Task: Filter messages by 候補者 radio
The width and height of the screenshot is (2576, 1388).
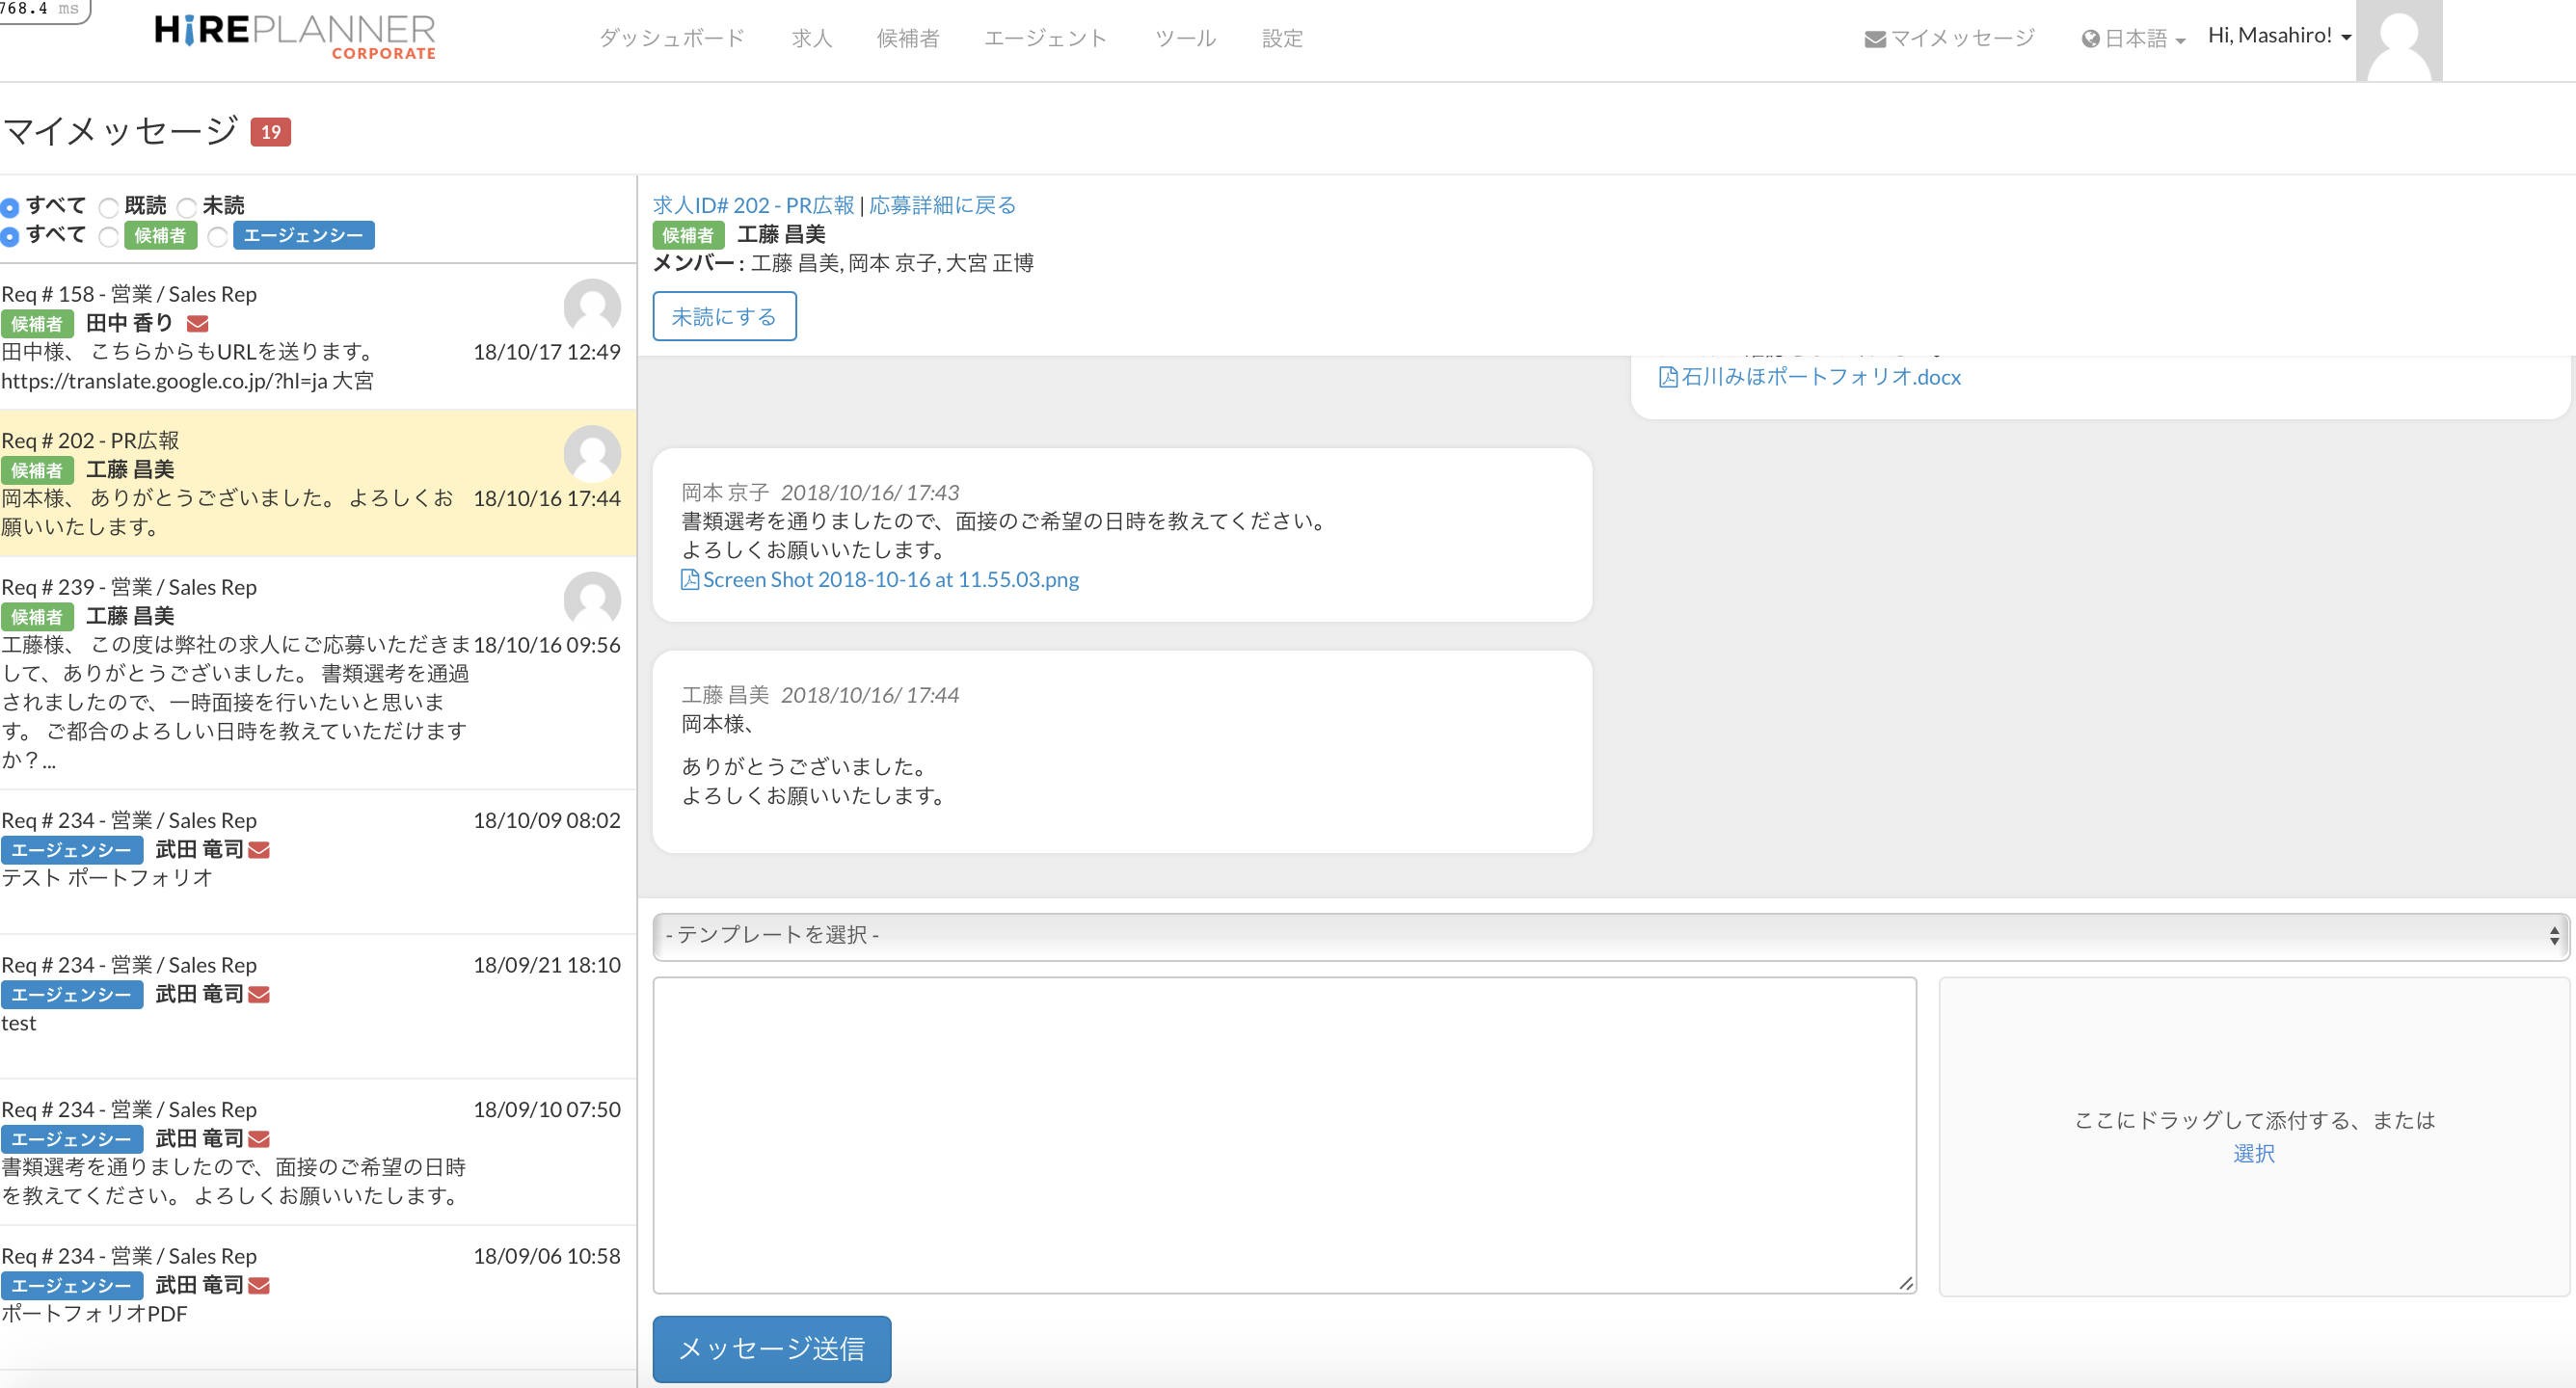Action: (109, 236)
